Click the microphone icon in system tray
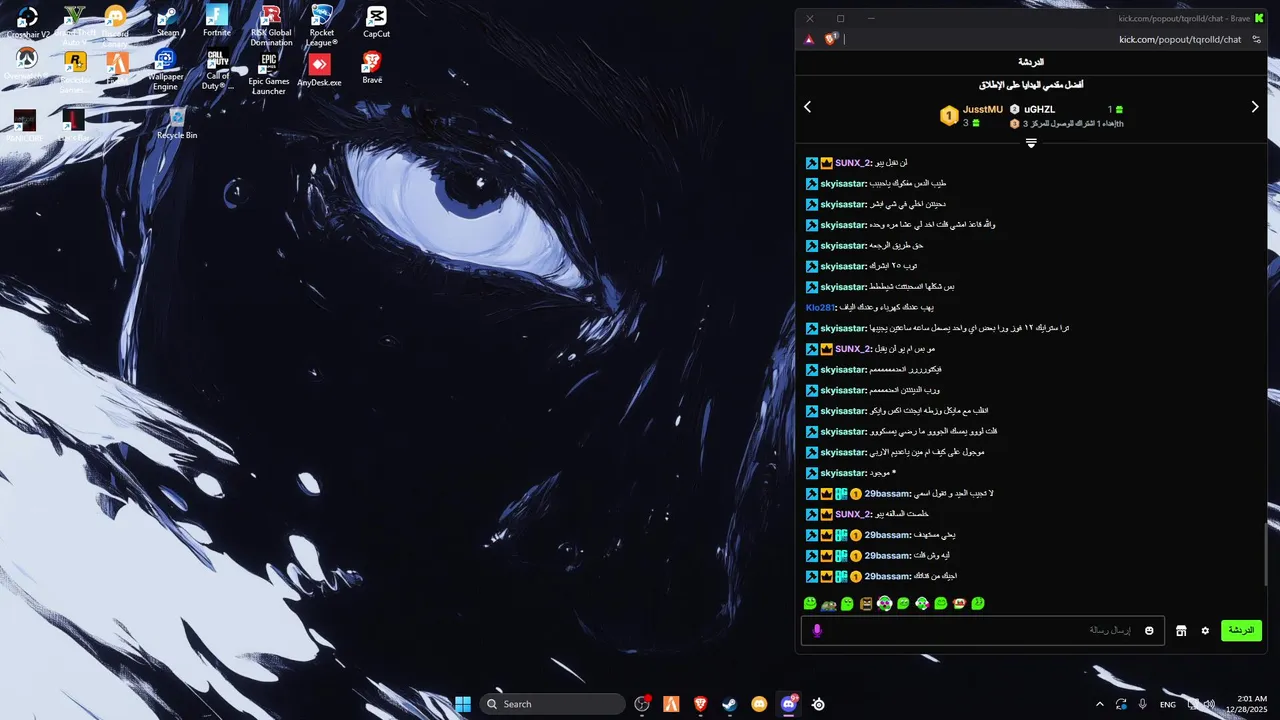The width and height of the screenshot is (1280, 720). pos(1142,704)
